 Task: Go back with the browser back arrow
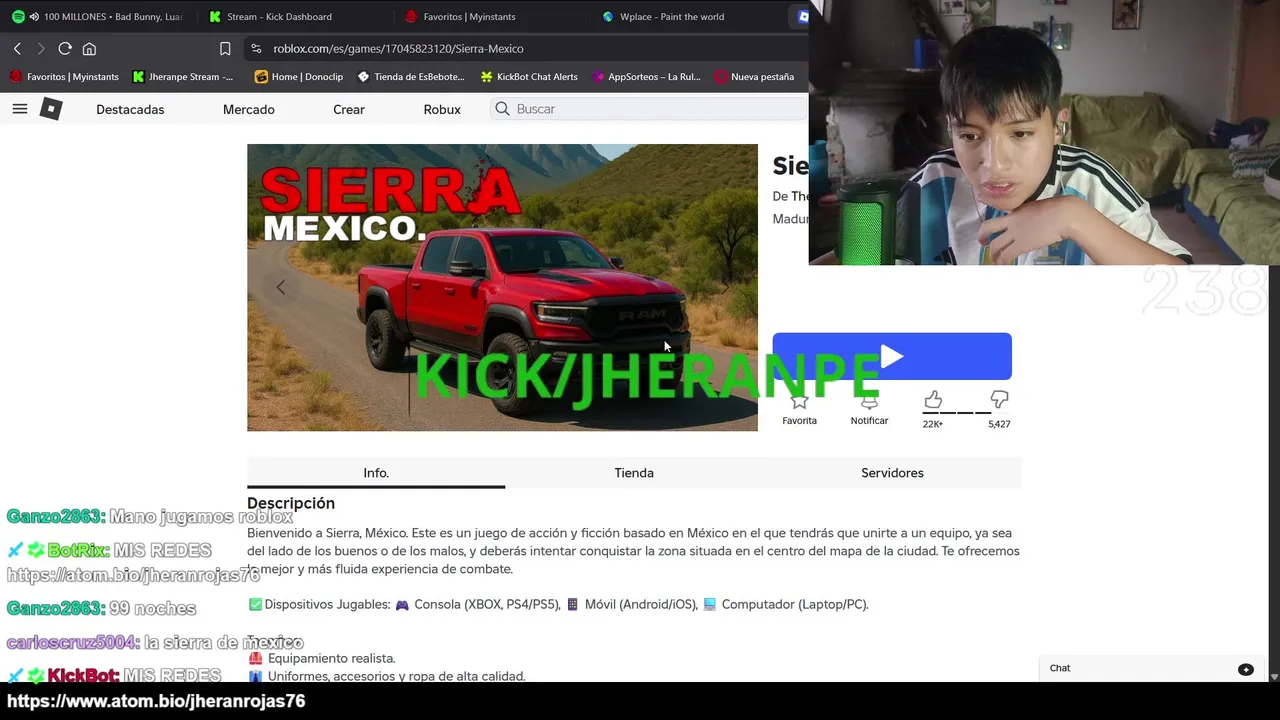pyautogui.click(x=17, y=48)
